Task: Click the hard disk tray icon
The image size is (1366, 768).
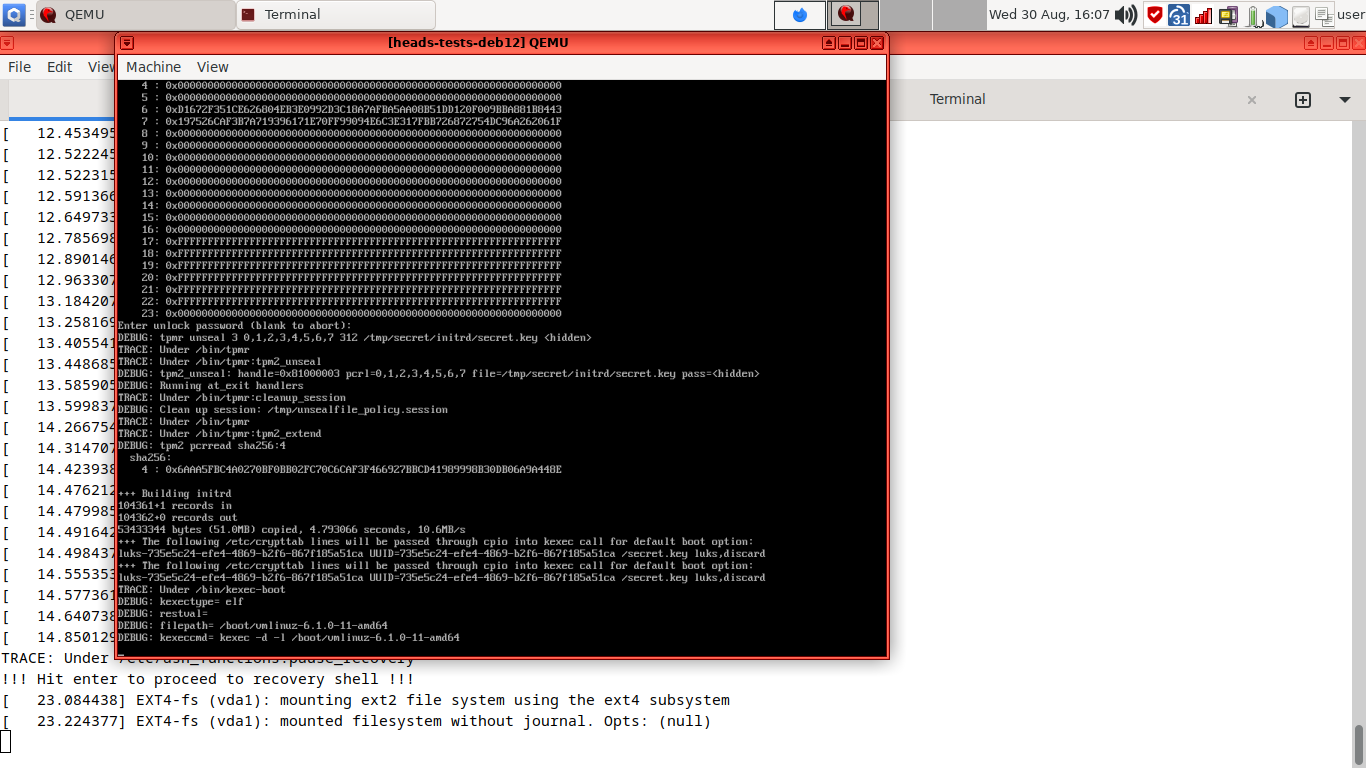Action: click(1300, 15)
